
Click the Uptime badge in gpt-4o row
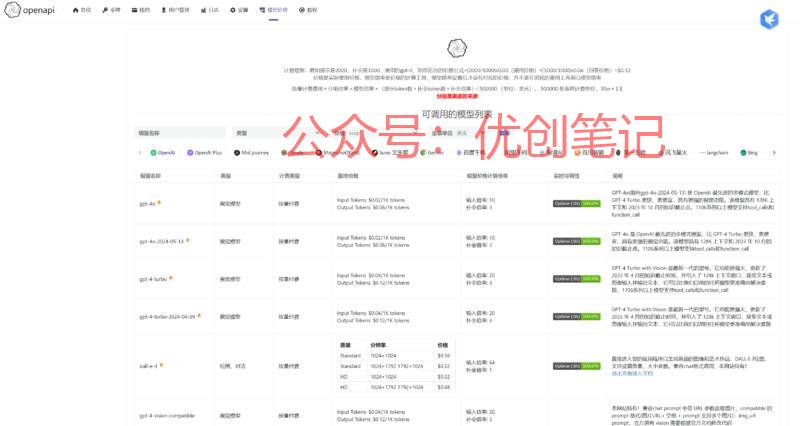577,204
